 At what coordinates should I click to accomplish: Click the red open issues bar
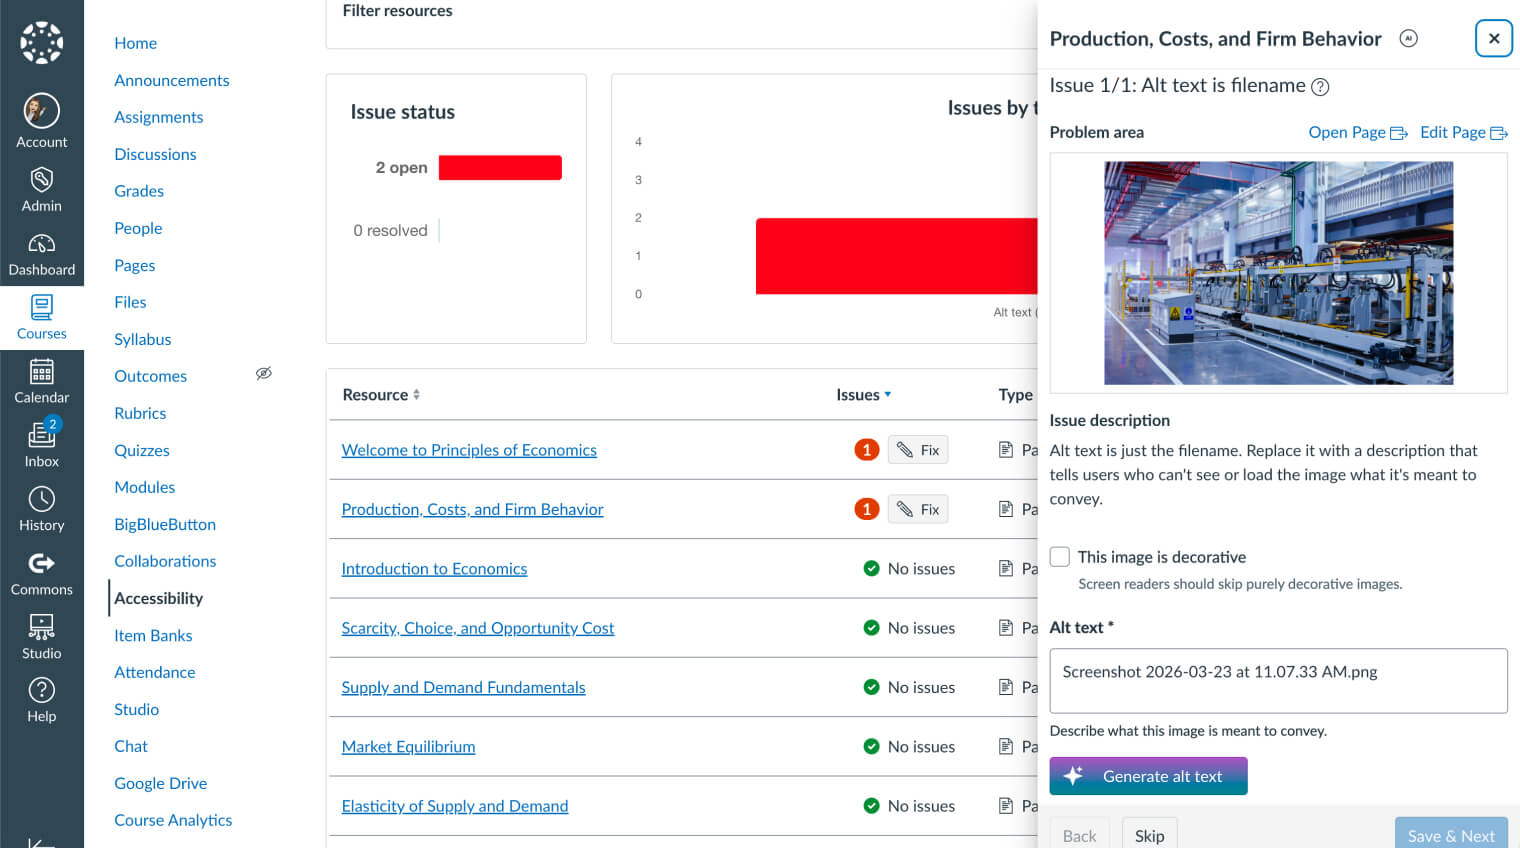coord(500,168)
